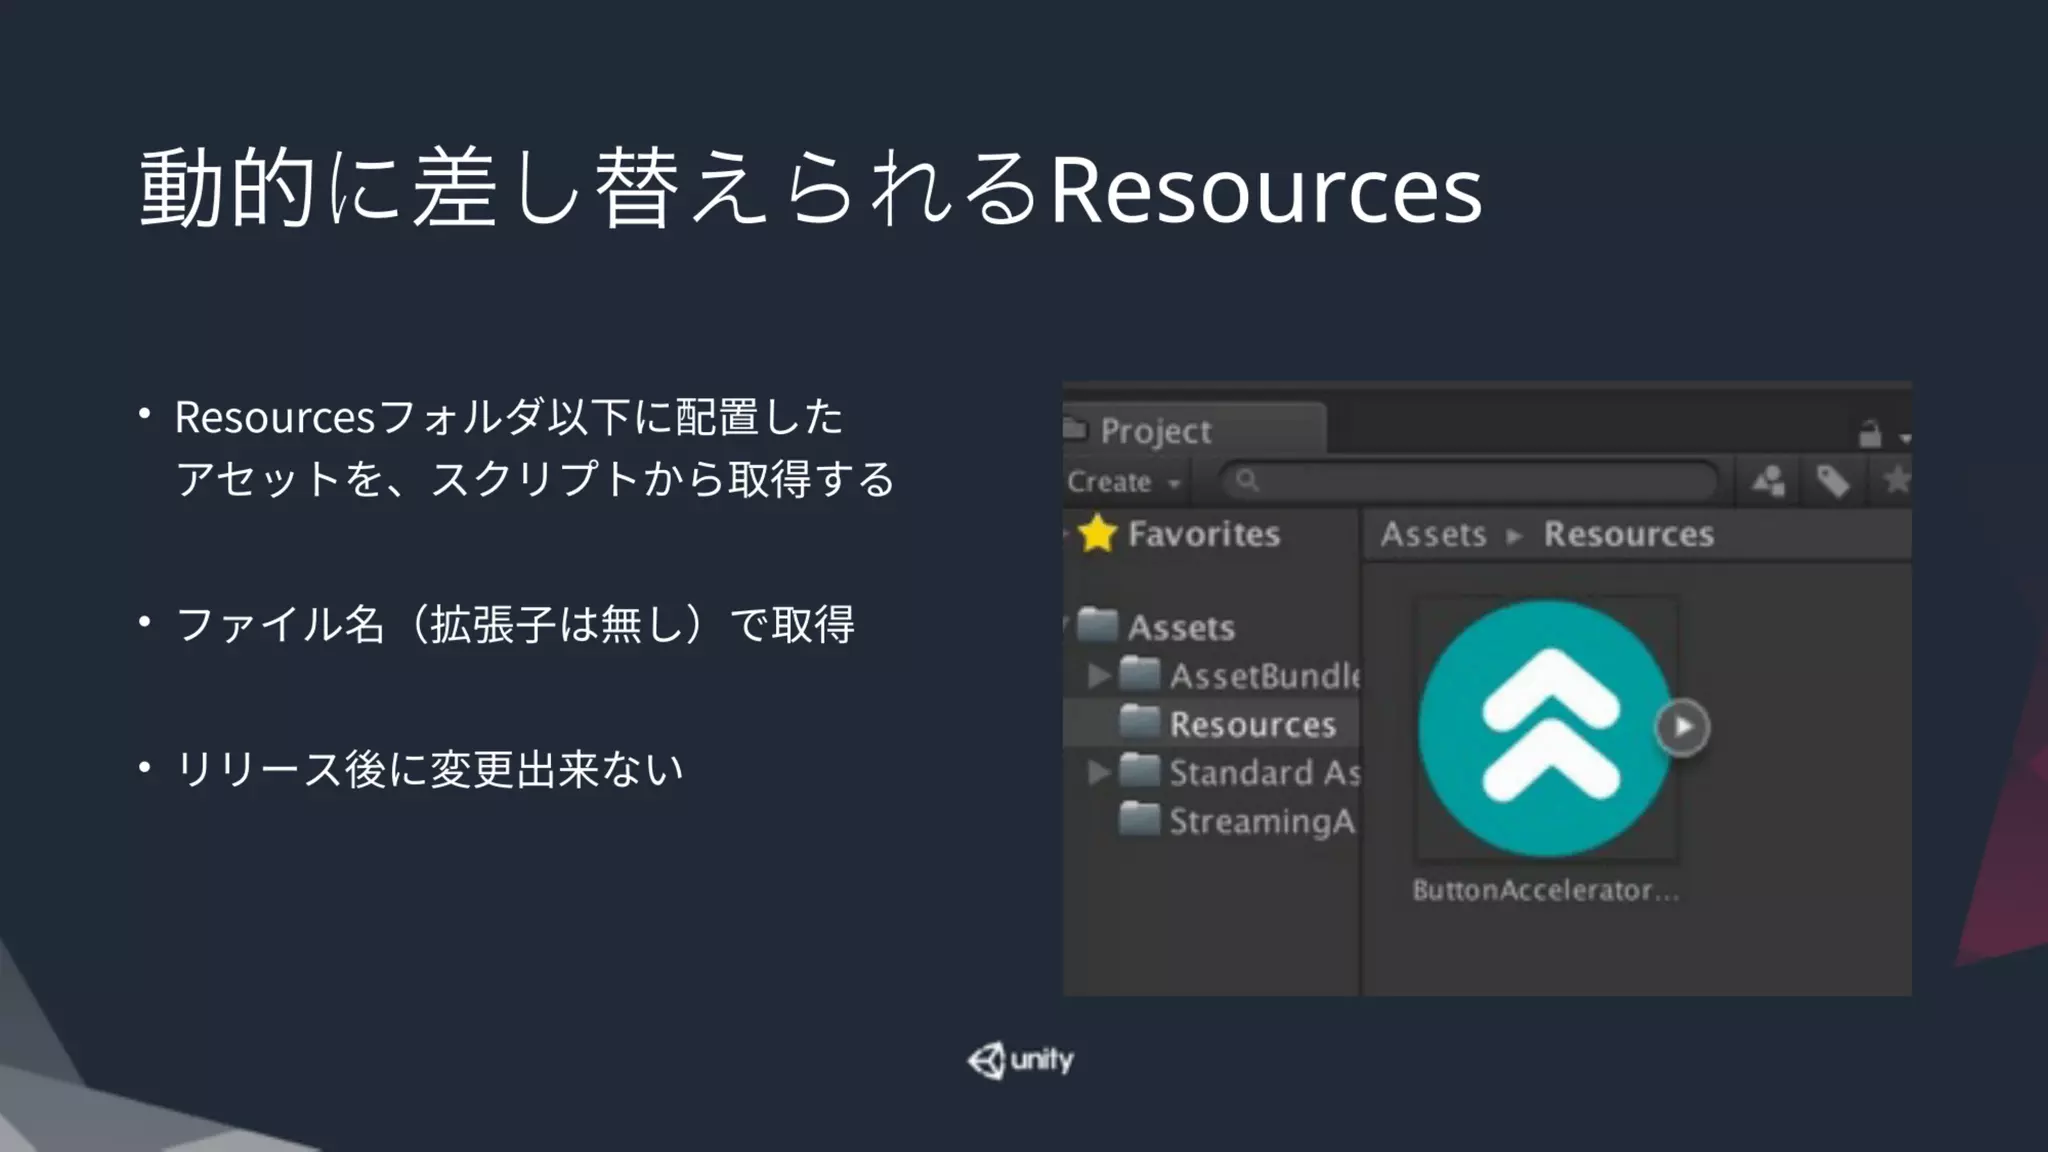Click the yellow Favorites star icon
This screenshot has width=2048, height=1152.
click(1097, 533)
